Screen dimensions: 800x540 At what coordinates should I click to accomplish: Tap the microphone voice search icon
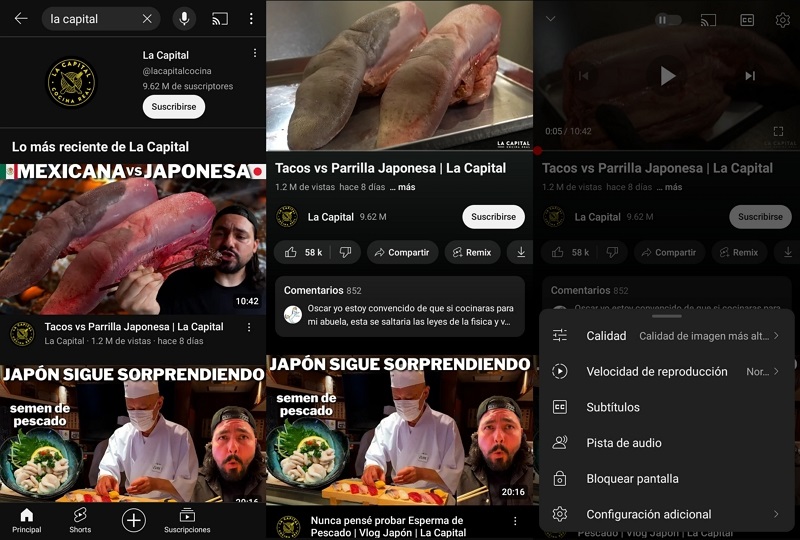(x=184, y=19)
